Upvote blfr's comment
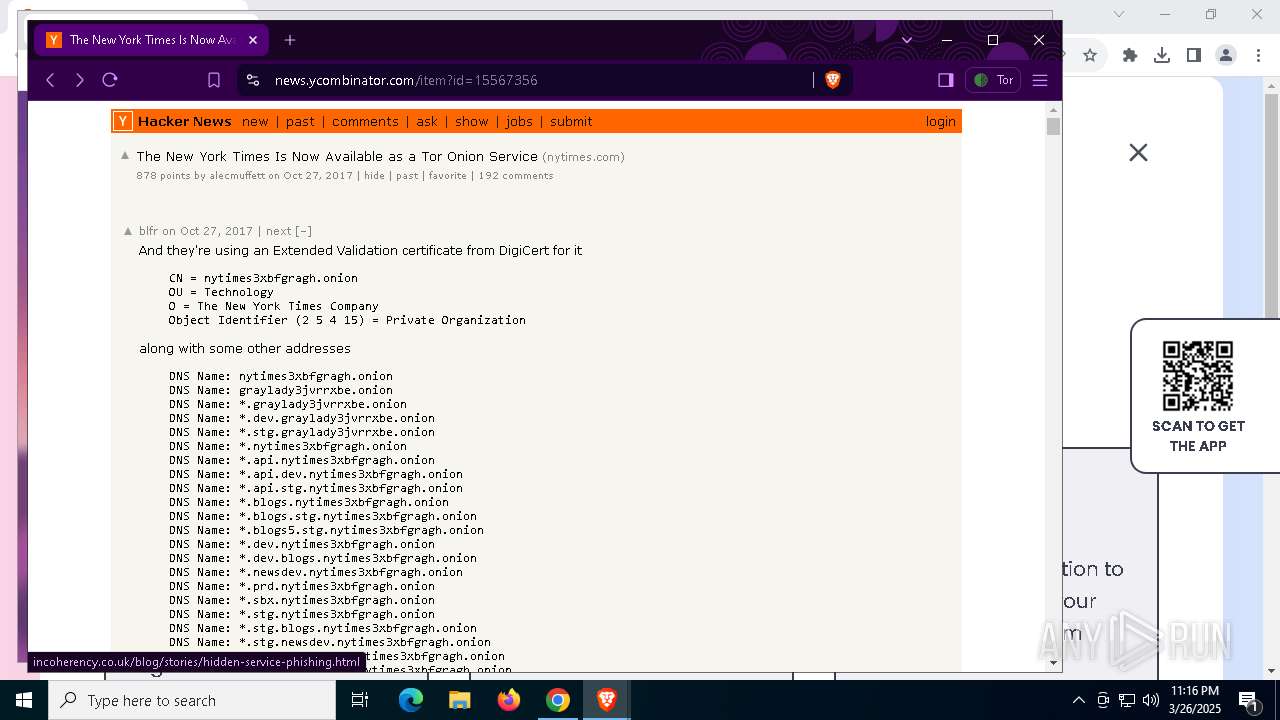This screenshot has width=1280, height=720. [128, 231]
